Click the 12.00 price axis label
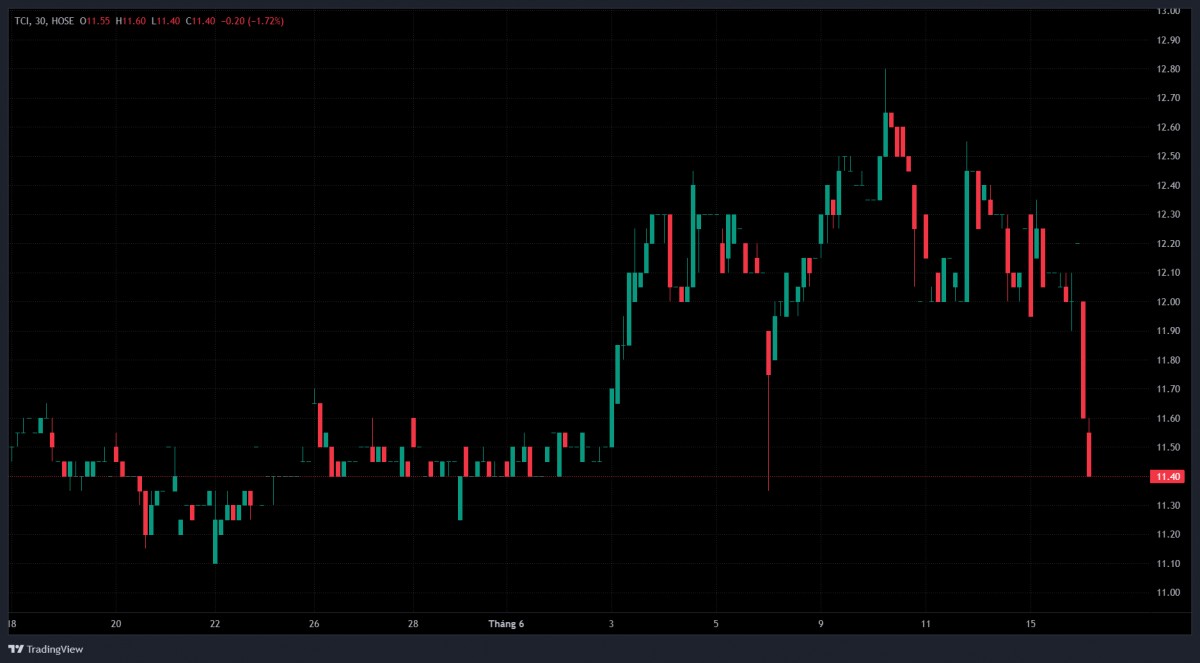The image size is (1200, 663). coord(1168,302)
